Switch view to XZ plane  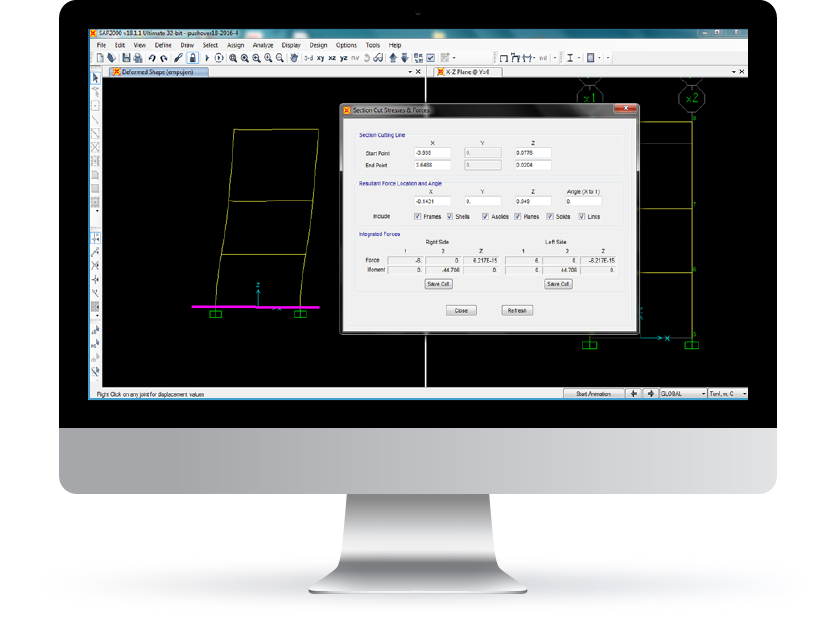click(x=332, y=58)
